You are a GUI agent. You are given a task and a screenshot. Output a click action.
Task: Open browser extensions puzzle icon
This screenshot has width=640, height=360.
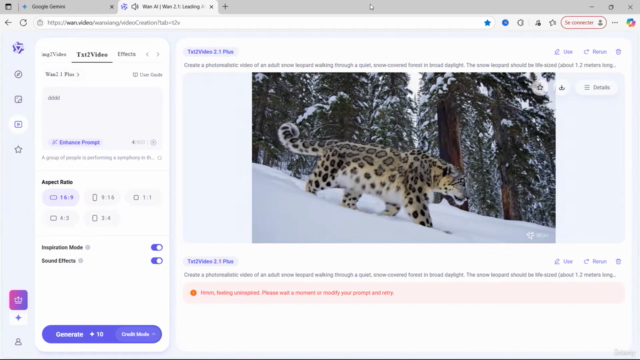[520, 23]
